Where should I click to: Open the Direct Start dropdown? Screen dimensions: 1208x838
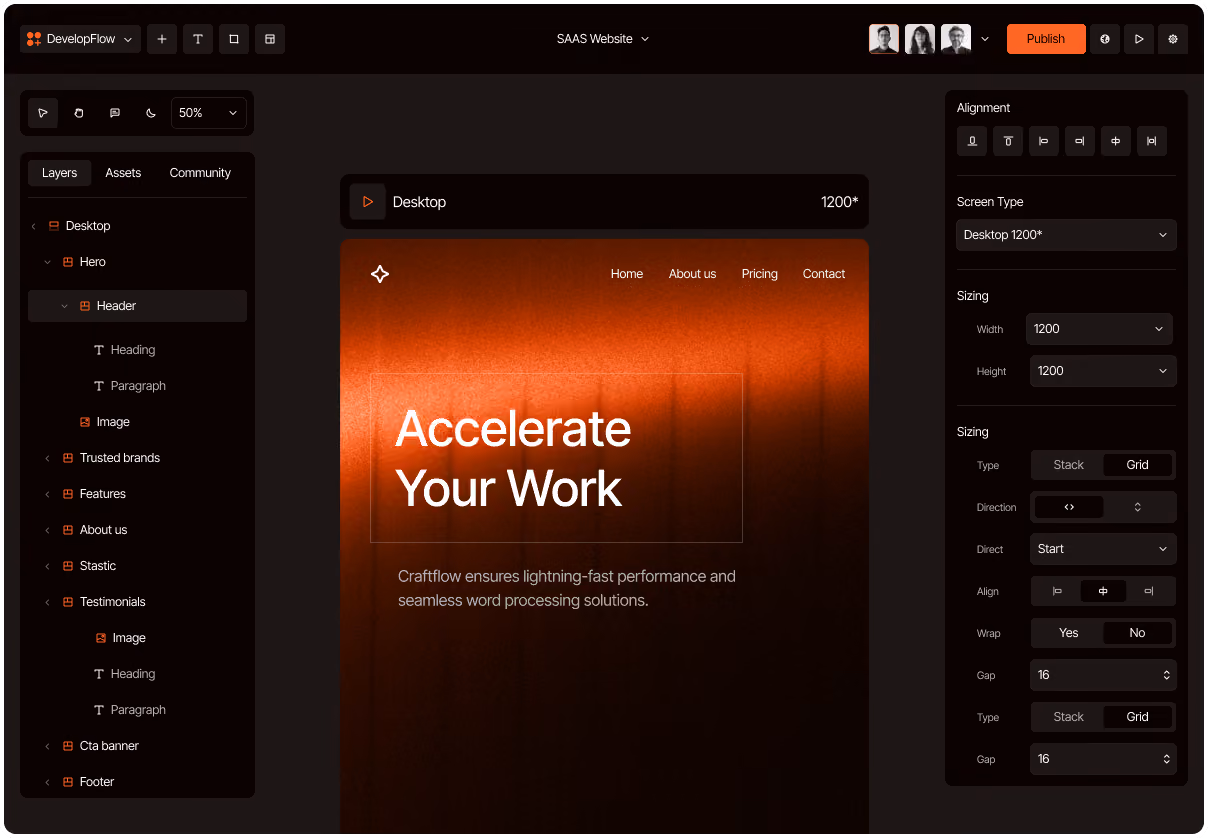[x=1103, y=549]
